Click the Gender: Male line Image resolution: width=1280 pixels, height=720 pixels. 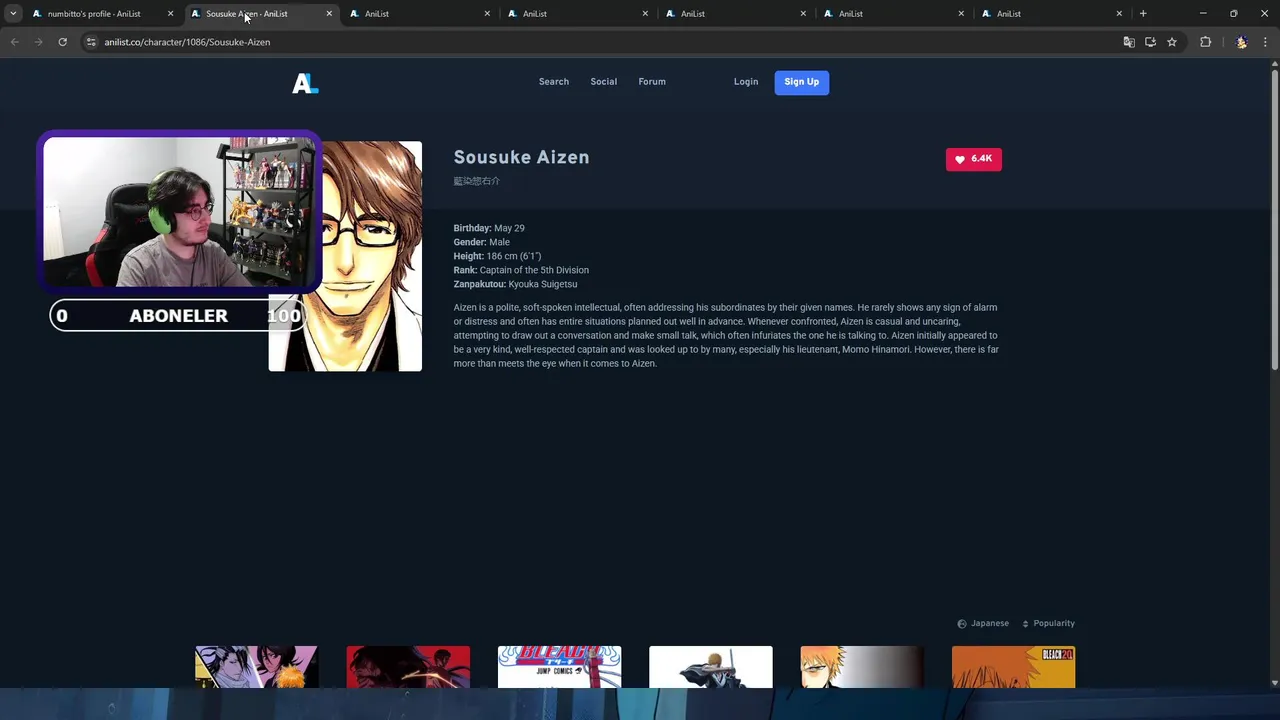pos(481,242)
